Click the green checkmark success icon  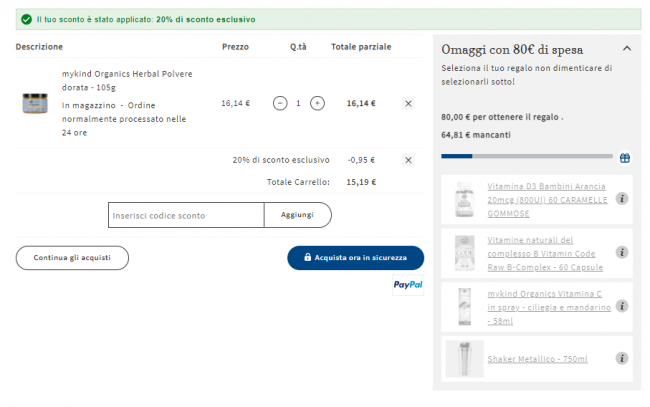26,19
